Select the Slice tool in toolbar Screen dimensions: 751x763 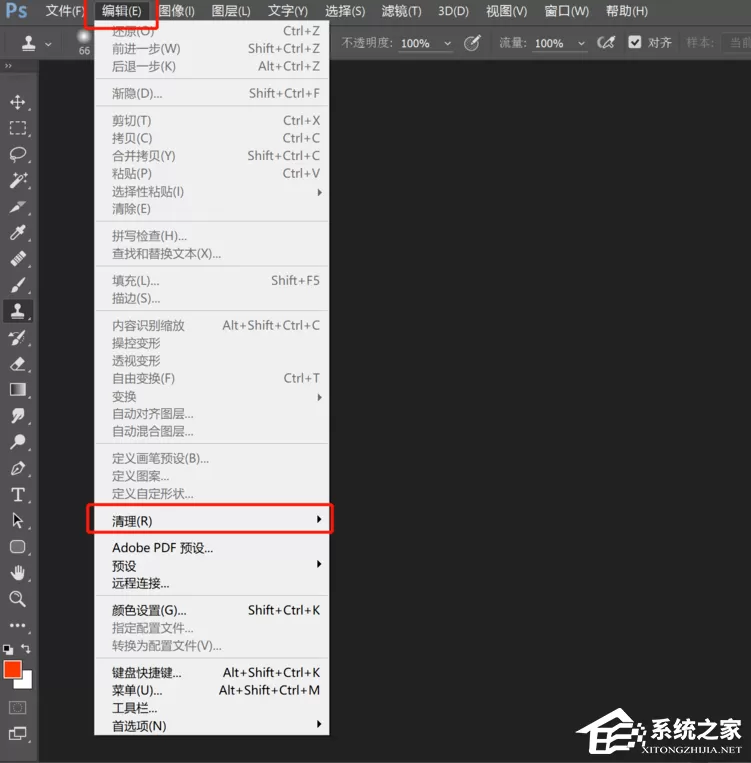click(18, 207)
